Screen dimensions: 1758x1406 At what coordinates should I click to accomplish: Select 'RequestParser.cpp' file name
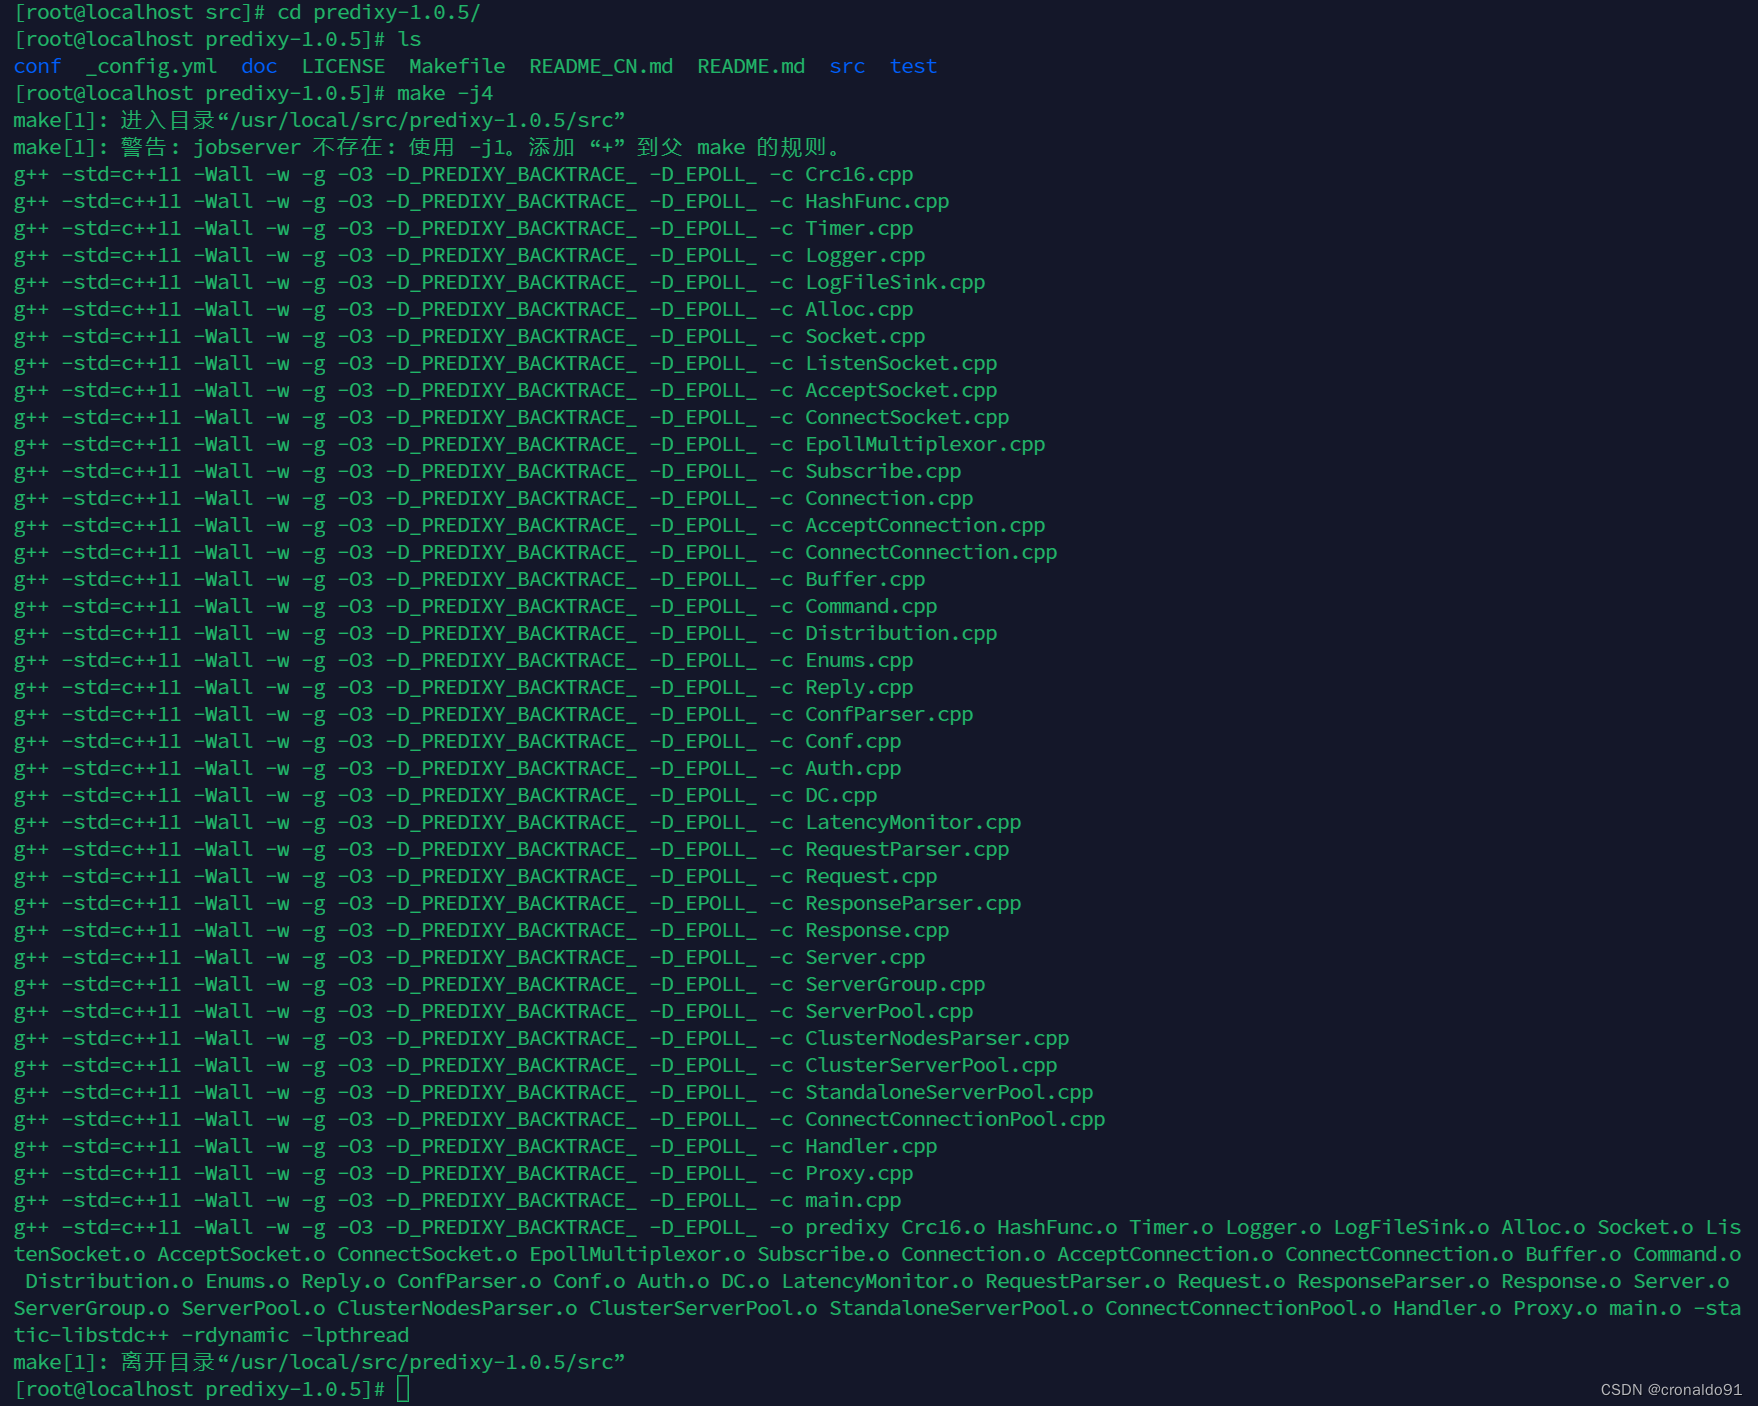point(908,849)
